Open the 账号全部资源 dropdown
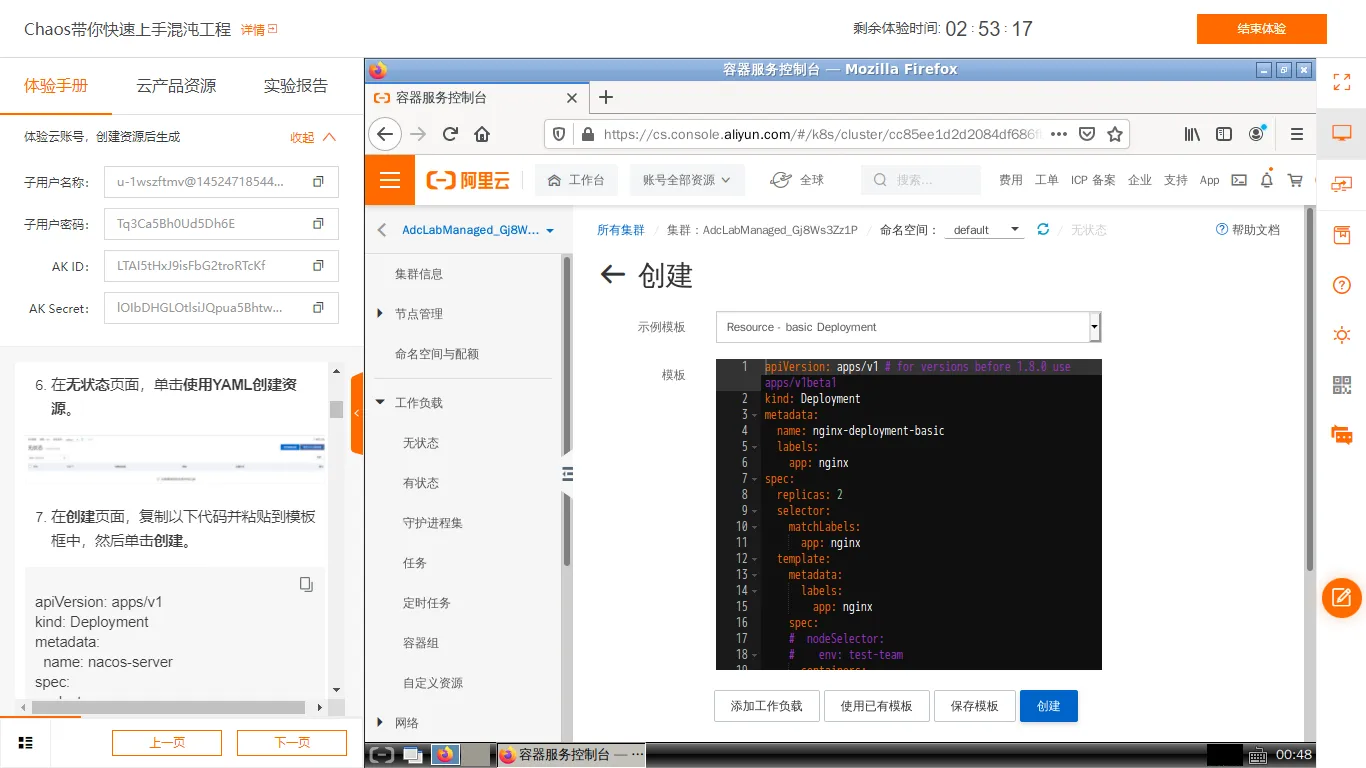Screen dimensions: 1366x768 (686, 180)
